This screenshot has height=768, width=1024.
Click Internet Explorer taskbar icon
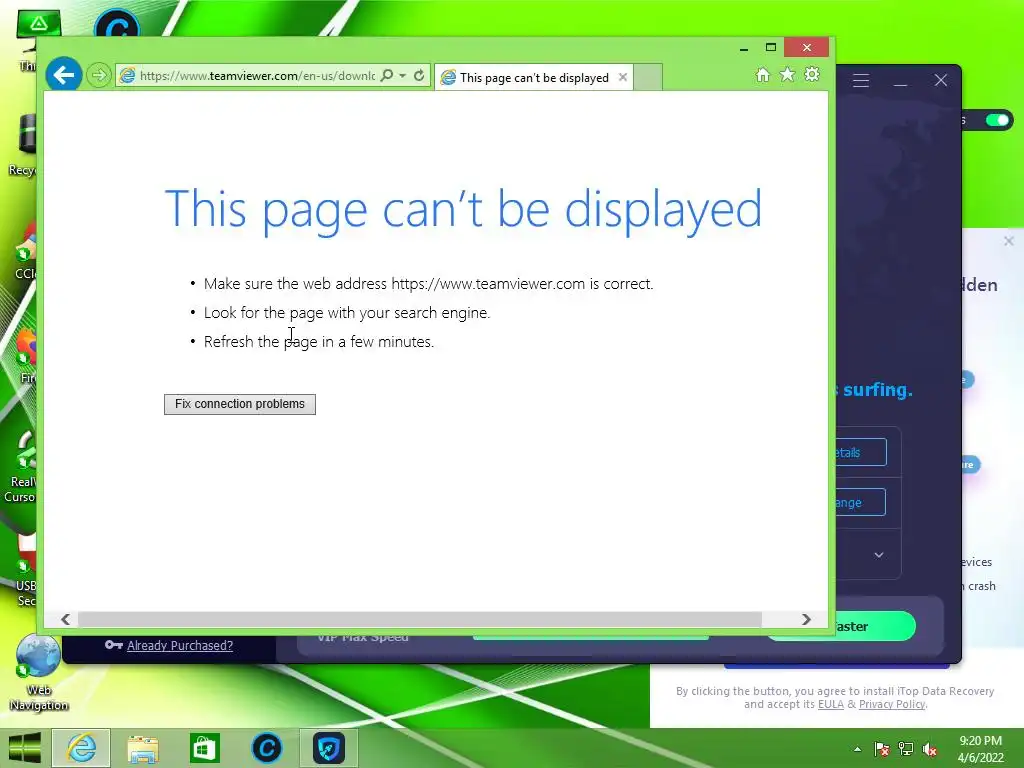pos(81,748)
